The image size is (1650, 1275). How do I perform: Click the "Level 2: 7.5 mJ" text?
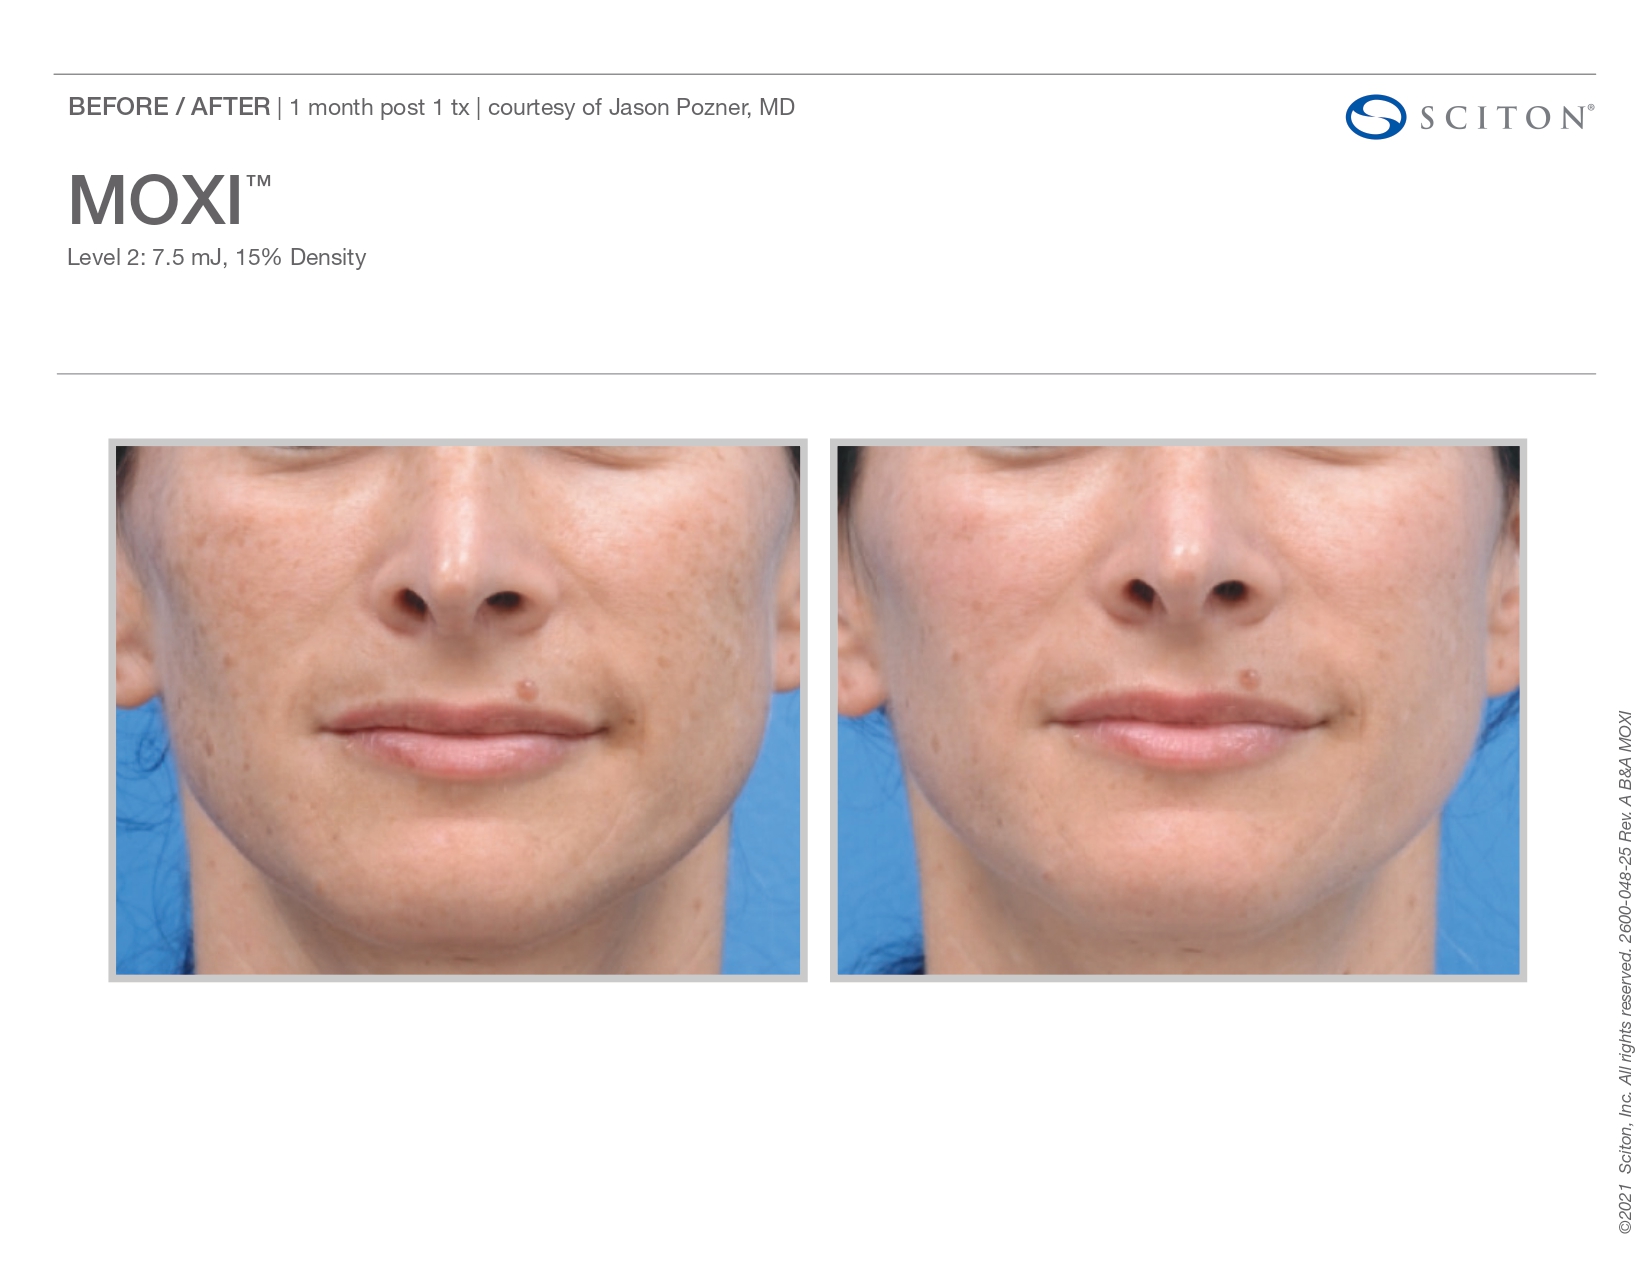click(x=146, y=258)
